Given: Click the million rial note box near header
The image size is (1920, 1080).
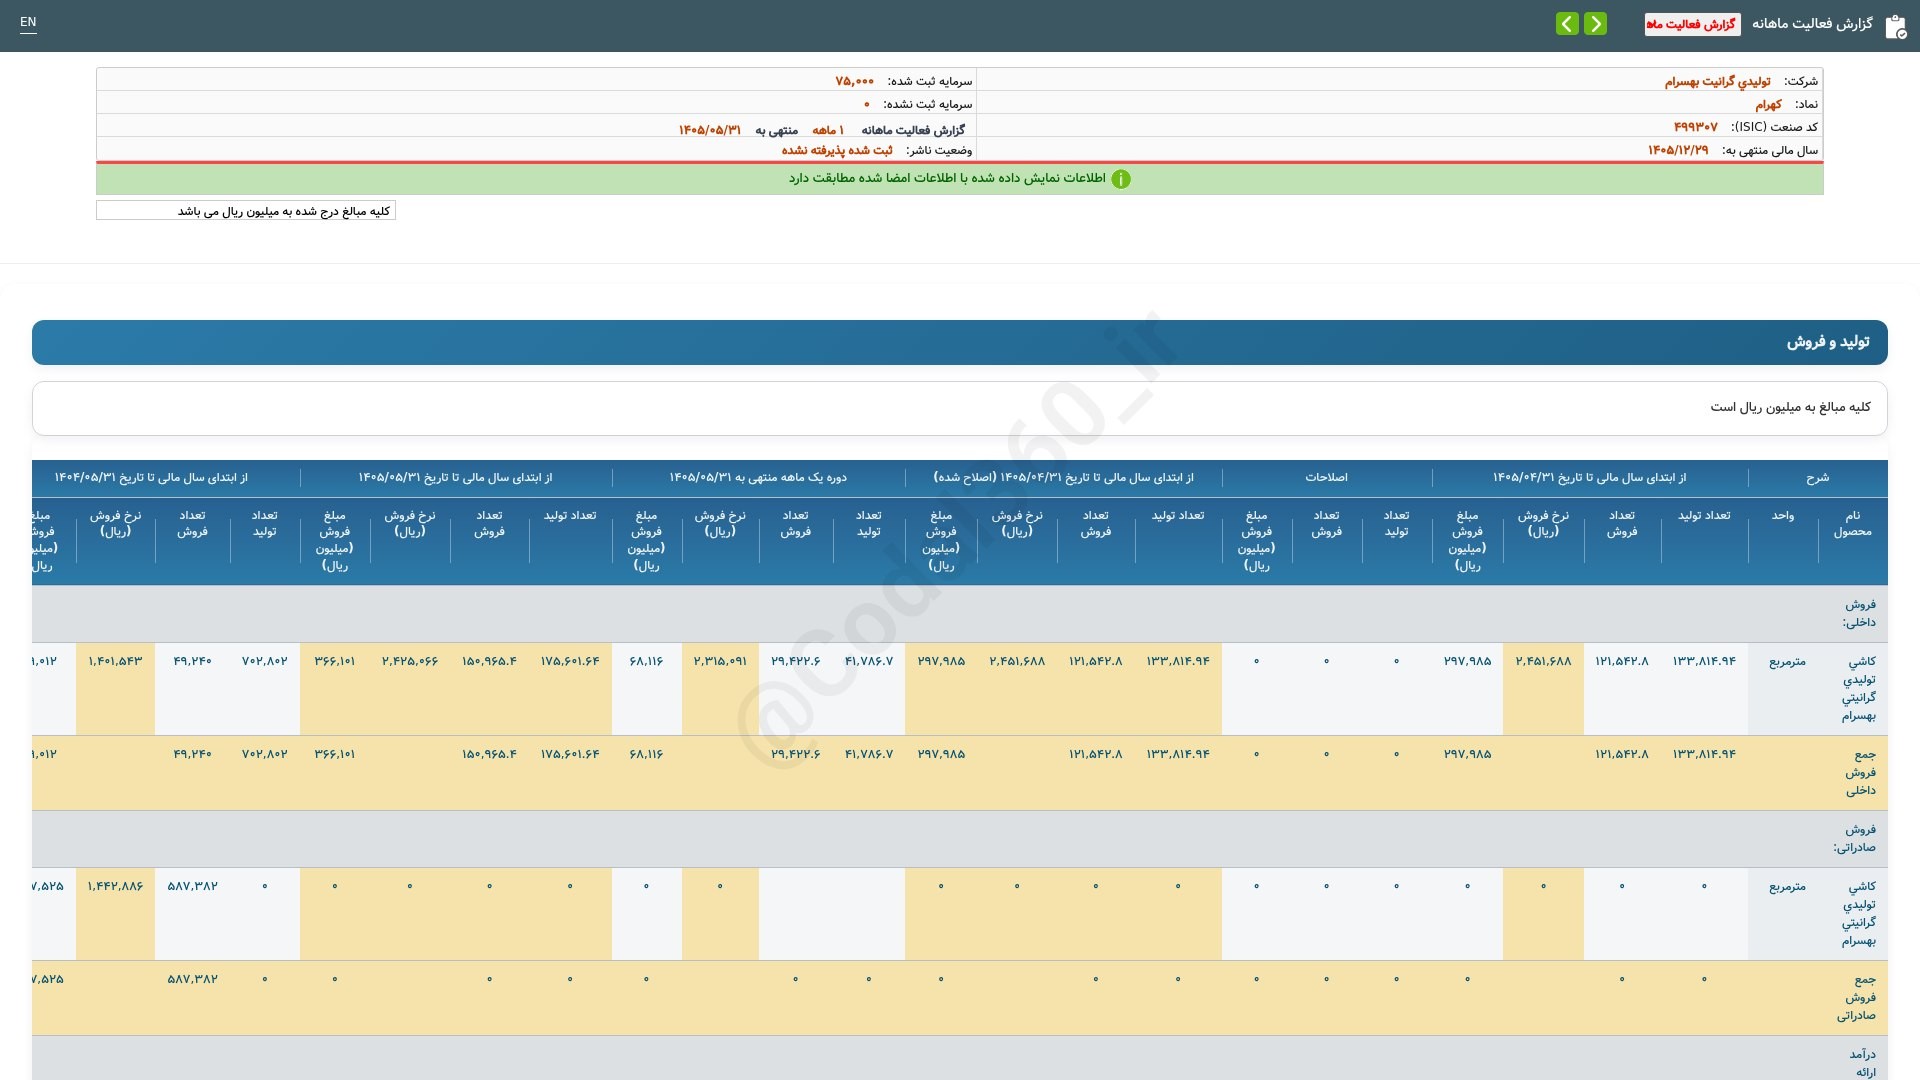Looking at the screenshot, I should point(246,211).
